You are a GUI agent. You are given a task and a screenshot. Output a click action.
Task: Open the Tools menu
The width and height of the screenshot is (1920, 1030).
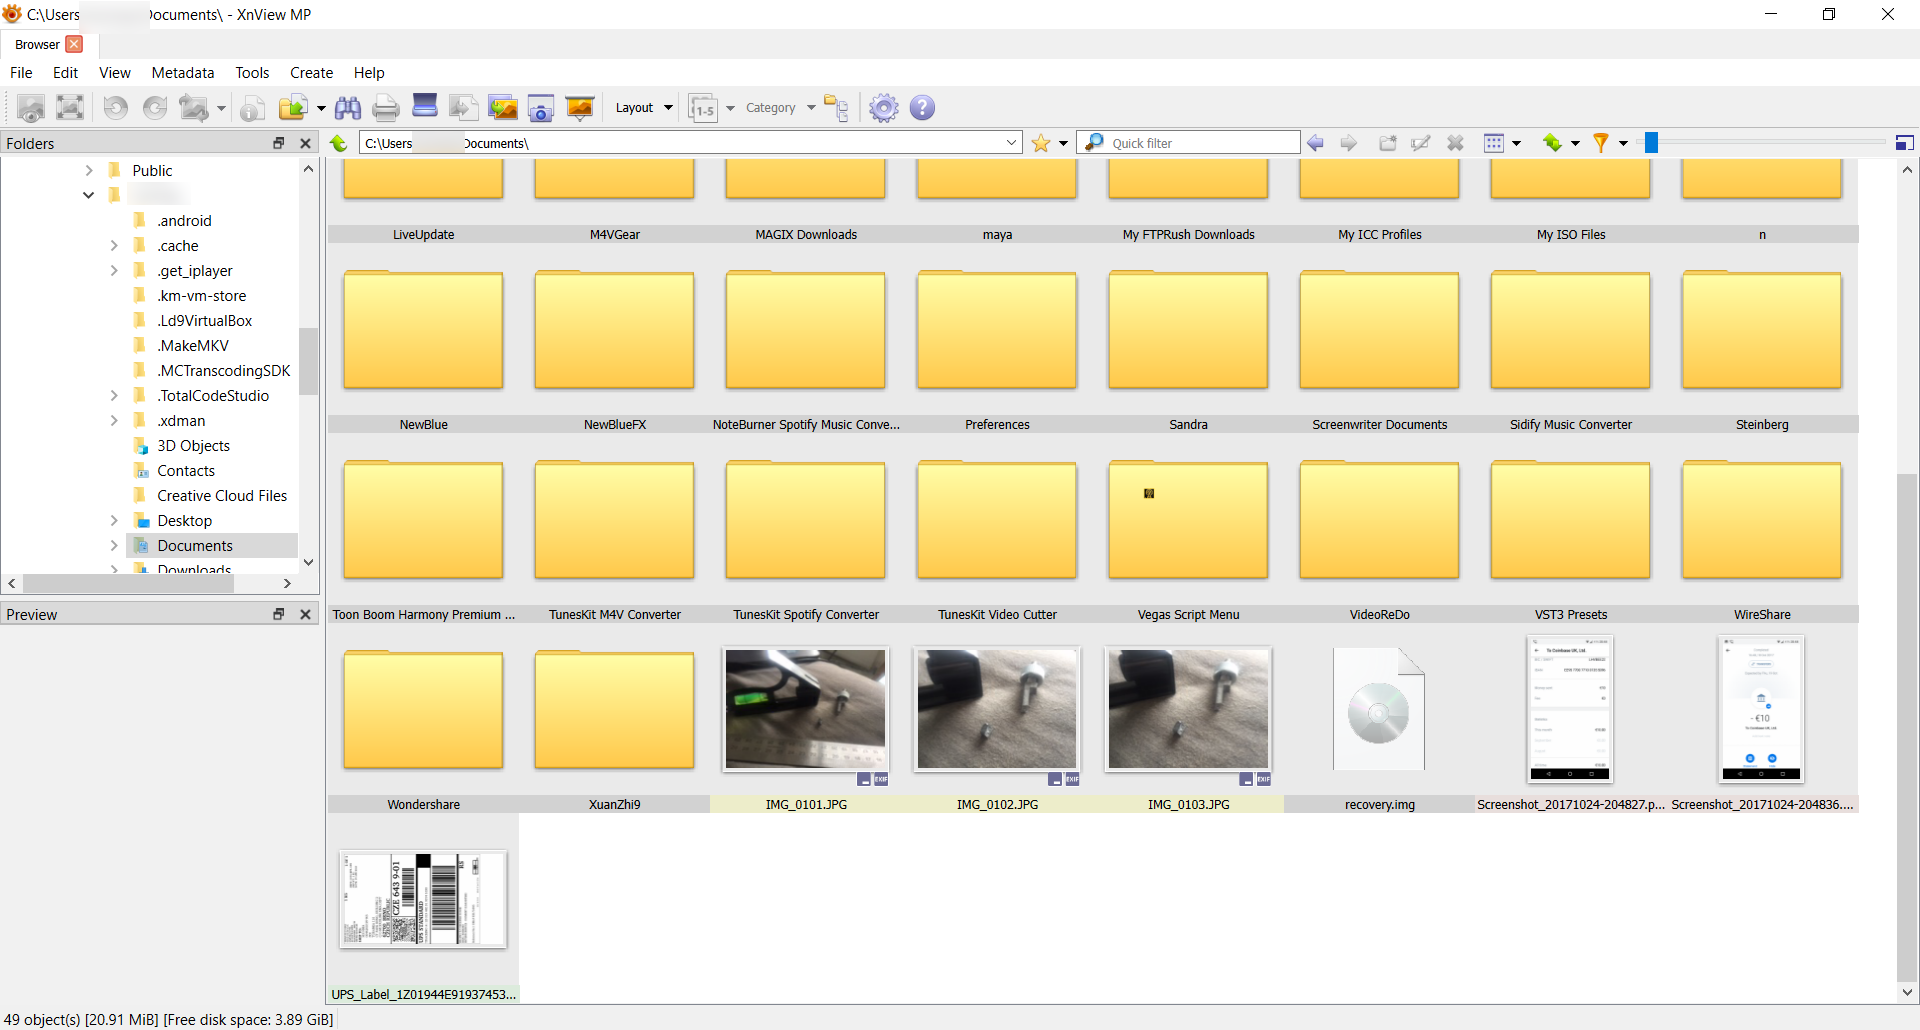coord(252,73)
